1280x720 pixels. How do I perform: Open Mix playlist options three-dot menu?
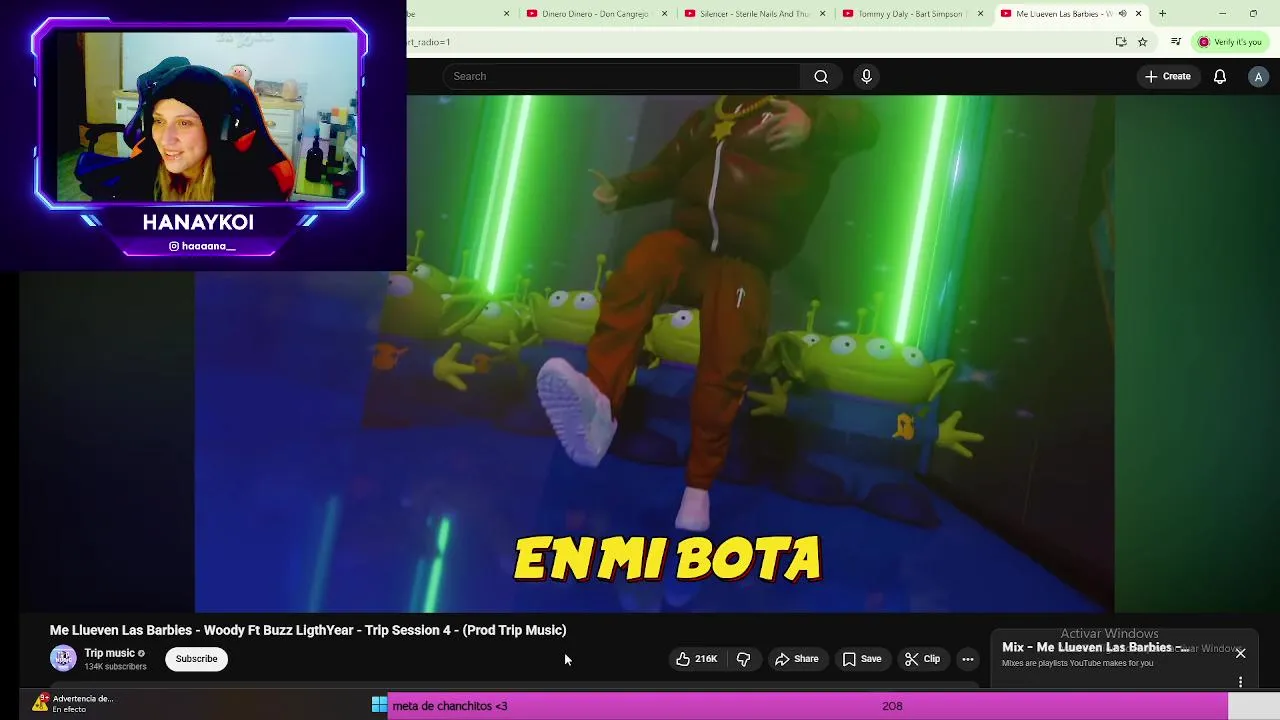click(1240, 682)
